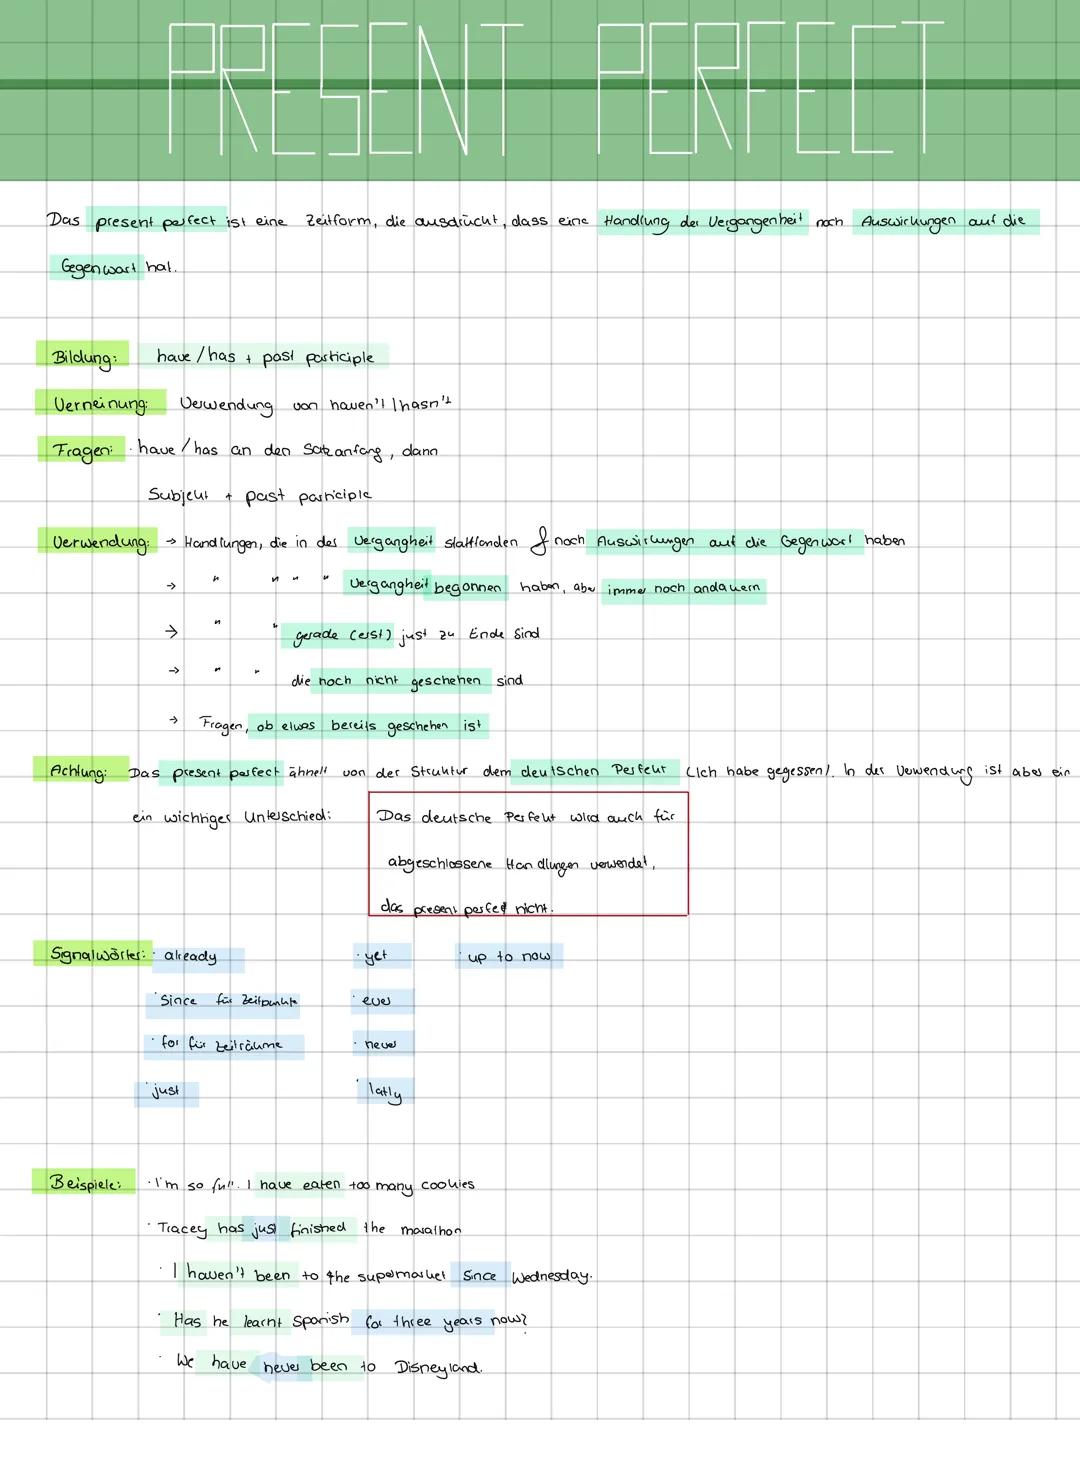Click inside the red bordered note box
The width and height of the screenshot is (1080, 1479).
pyautogui.click(x=528, y=853)
